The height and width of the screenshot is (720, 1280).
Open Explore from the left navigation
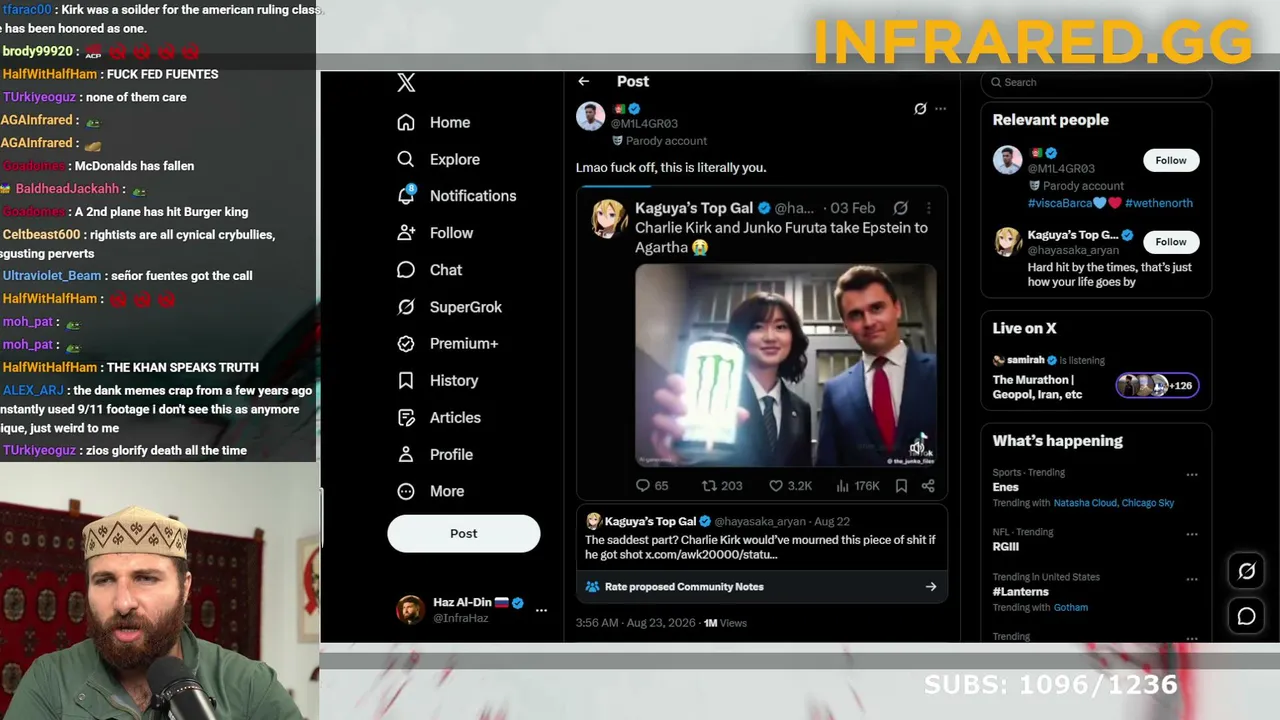point(438,159)
